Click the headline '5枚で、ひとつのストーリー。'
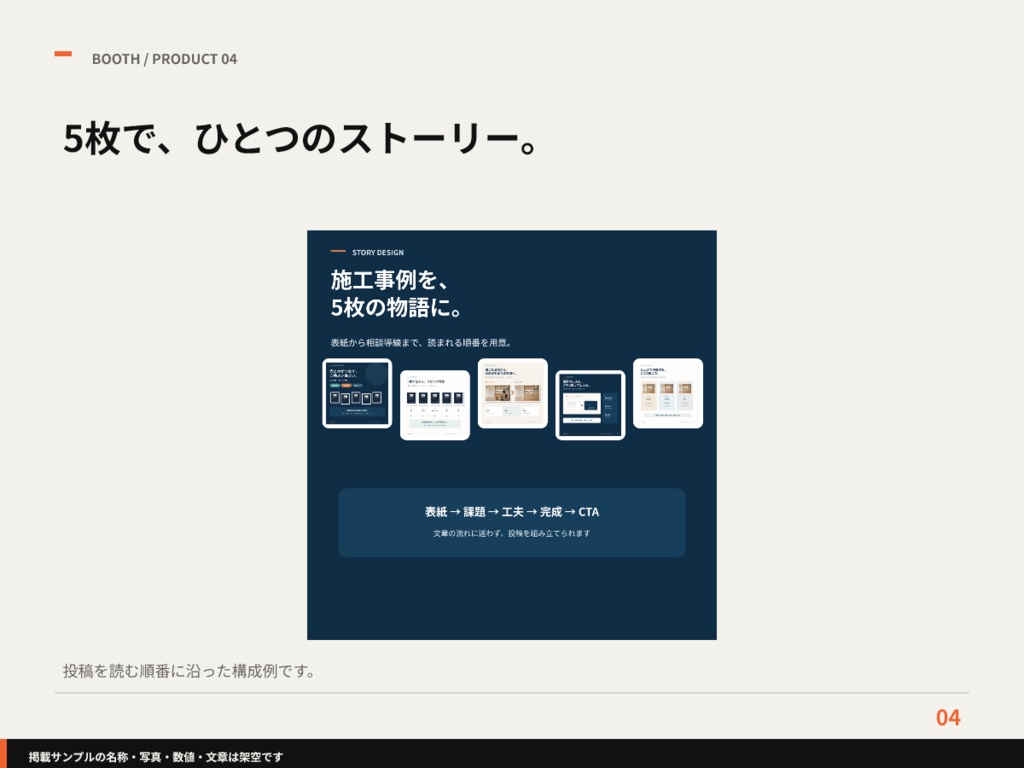This screenshot has height=768, width=1024. pos(300,138)
